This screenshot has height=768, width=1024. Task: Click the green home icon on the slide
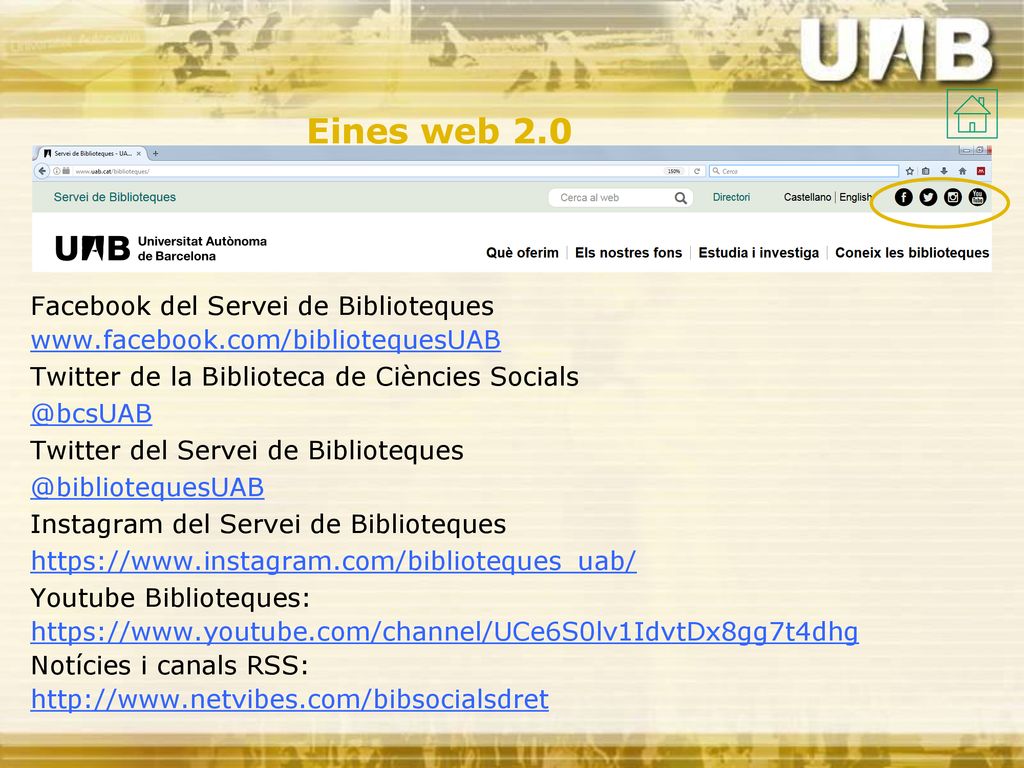click(x=972, y=114)
